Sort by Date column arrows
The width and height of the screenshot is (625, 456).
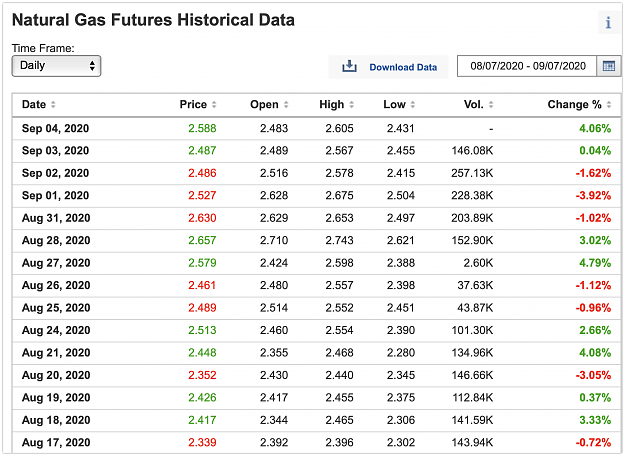[x=53, y=104]
